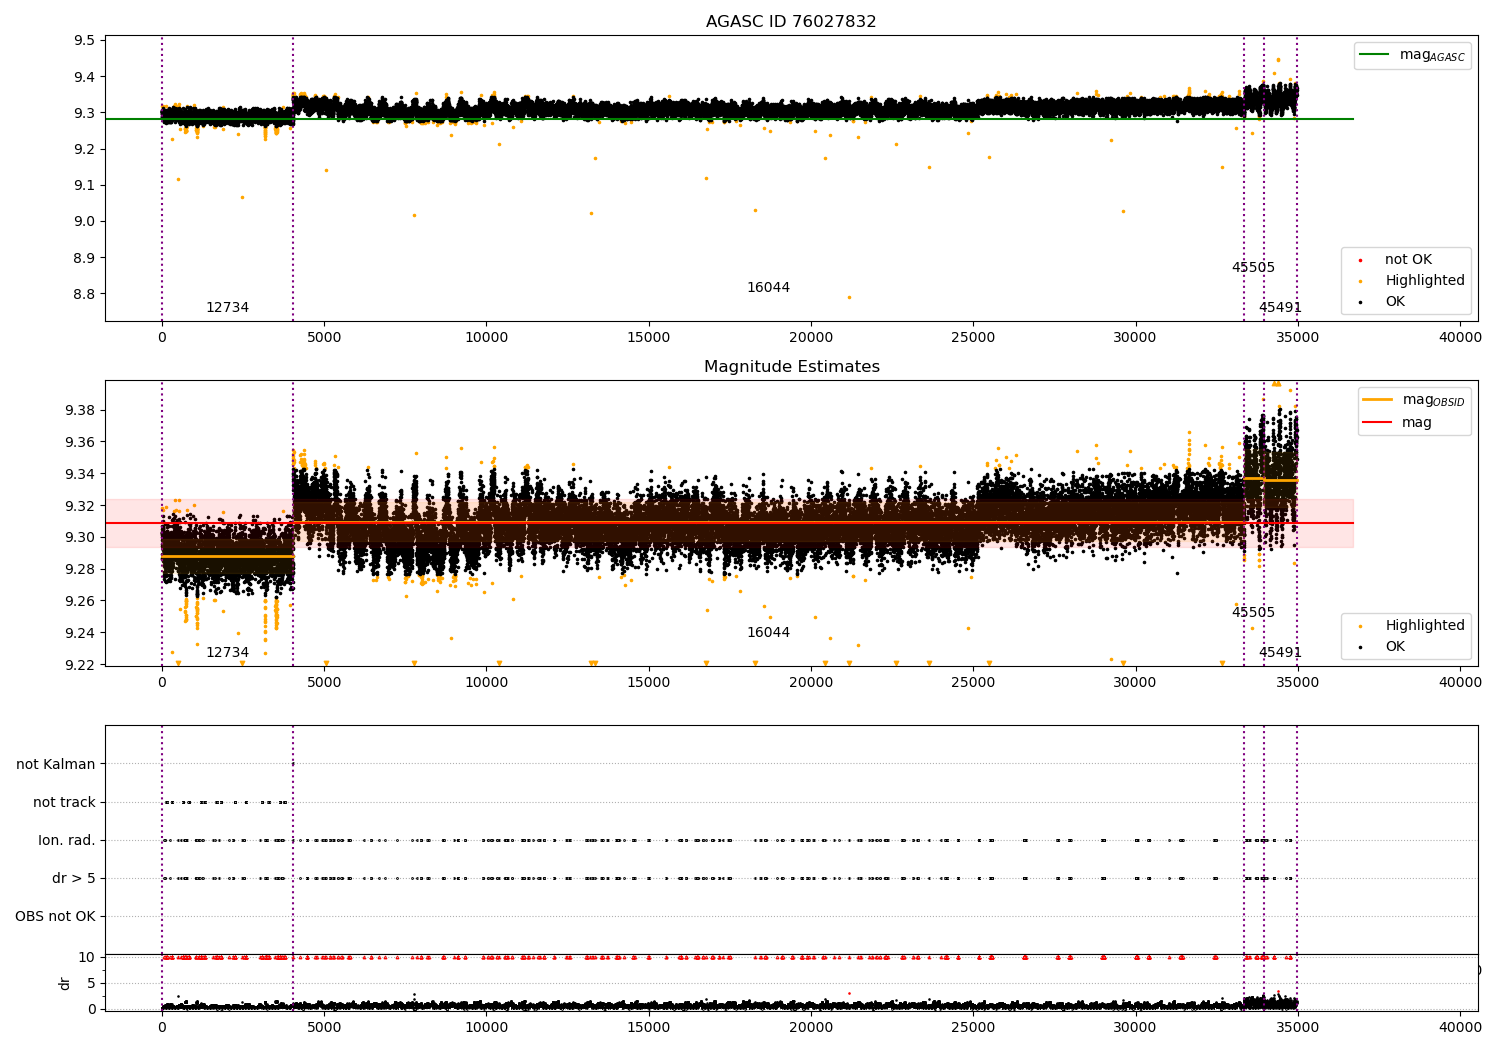Image resolution: width=1500 pixels, height=1050 pixels.
Task: Click 'Highlighted' in the Magnitude Estimates legend
Action: [x=1424, y=626]
